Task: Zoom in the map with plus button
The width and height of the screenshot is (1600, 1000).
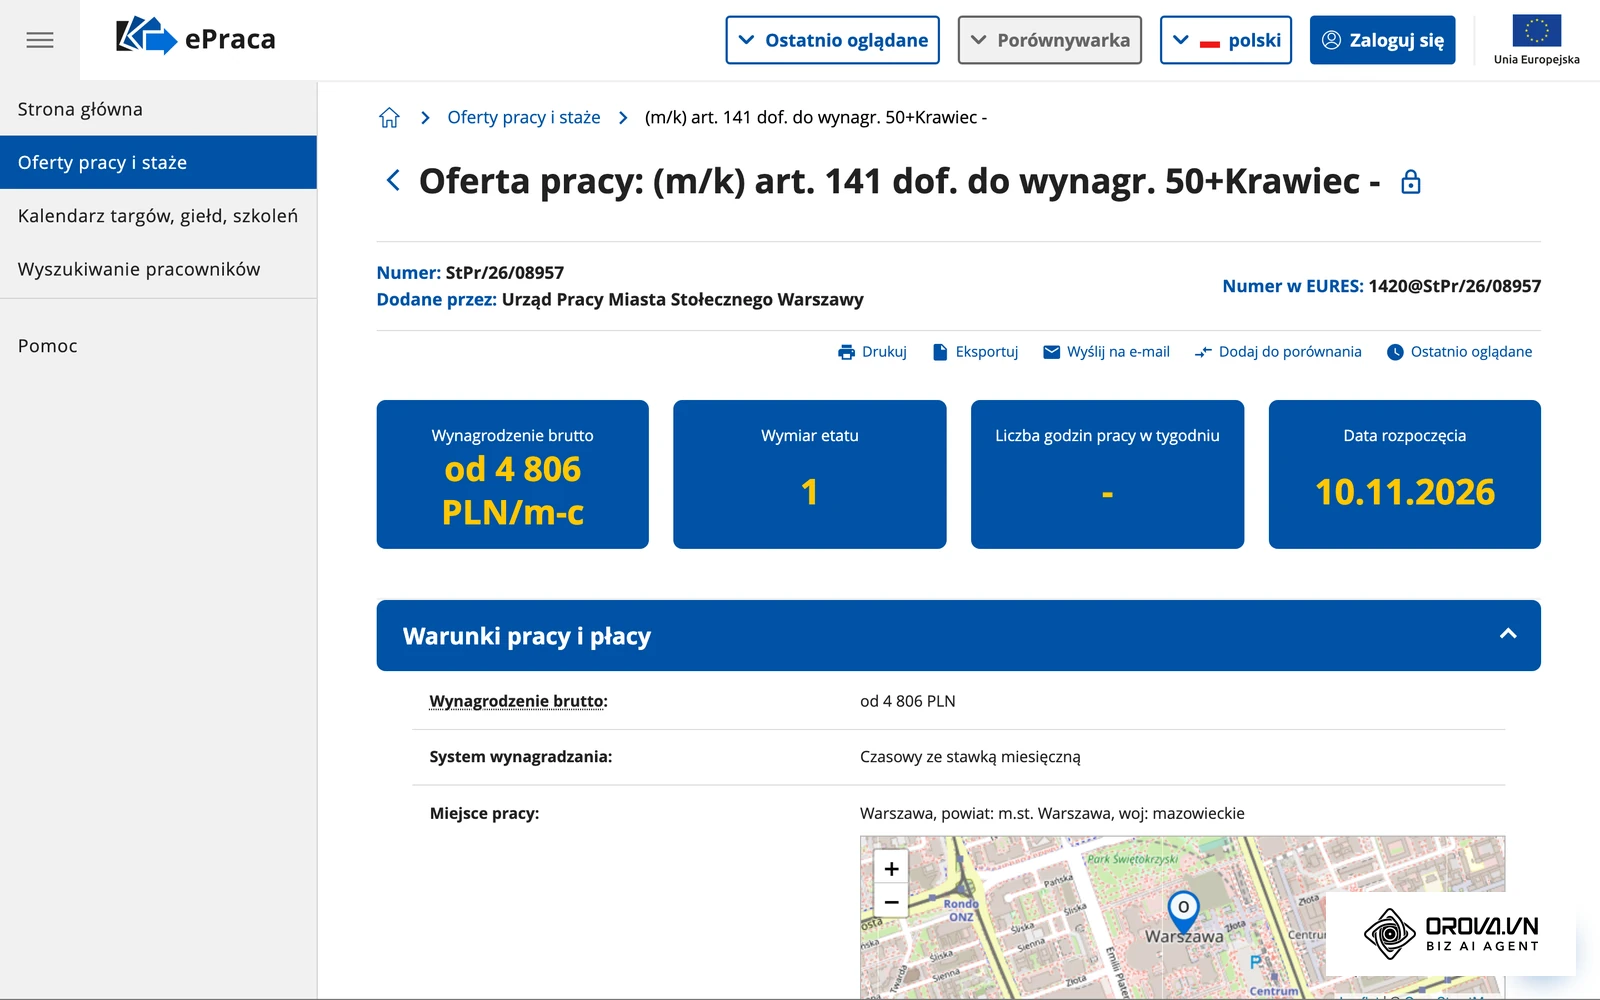Action: [891, 868]
